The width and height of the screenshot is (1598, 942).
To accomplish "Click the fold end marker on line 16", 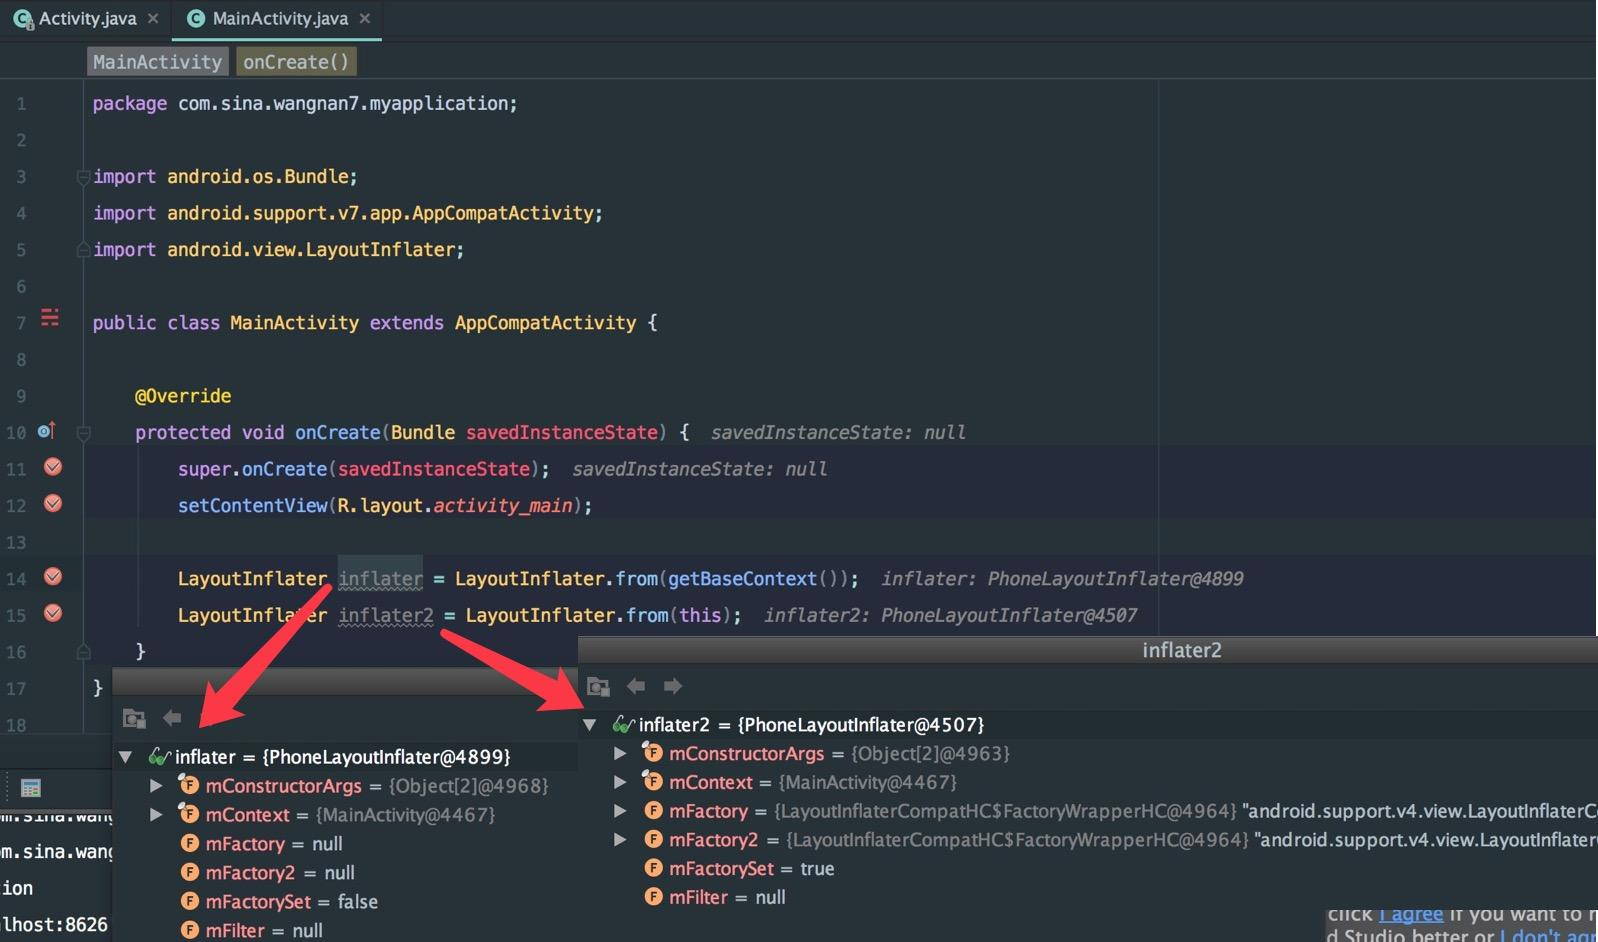I will tap(83, 652).
